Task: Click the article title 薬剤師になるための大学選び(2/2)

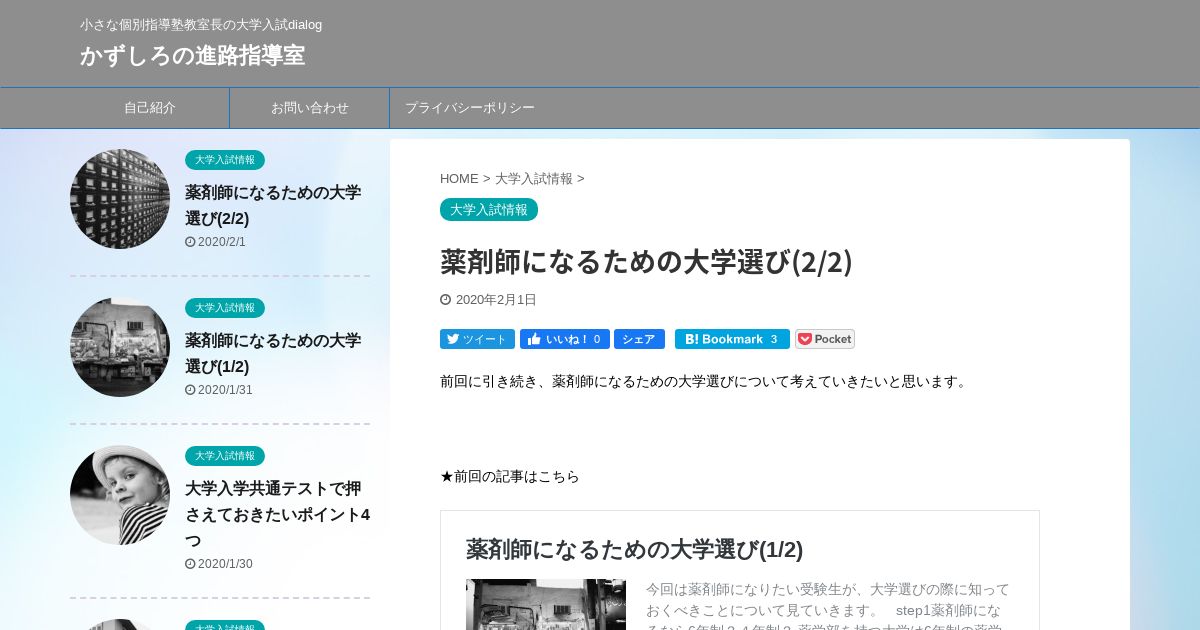Action: click(646, 262)
